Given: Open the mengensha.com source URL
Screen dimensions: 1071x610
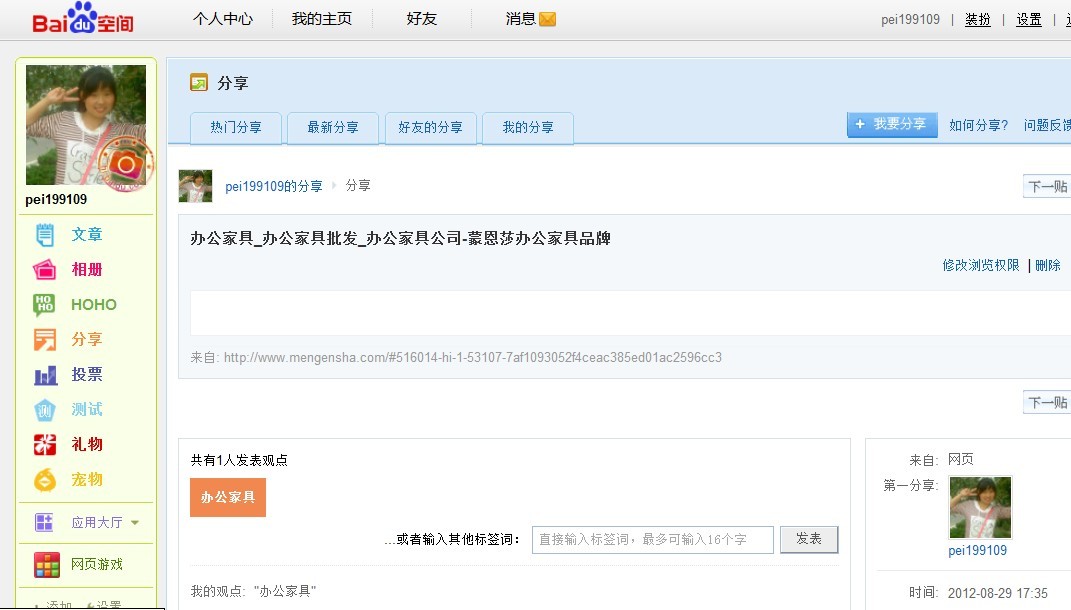Looking at the screenshot, I should [x=473, y=357].
